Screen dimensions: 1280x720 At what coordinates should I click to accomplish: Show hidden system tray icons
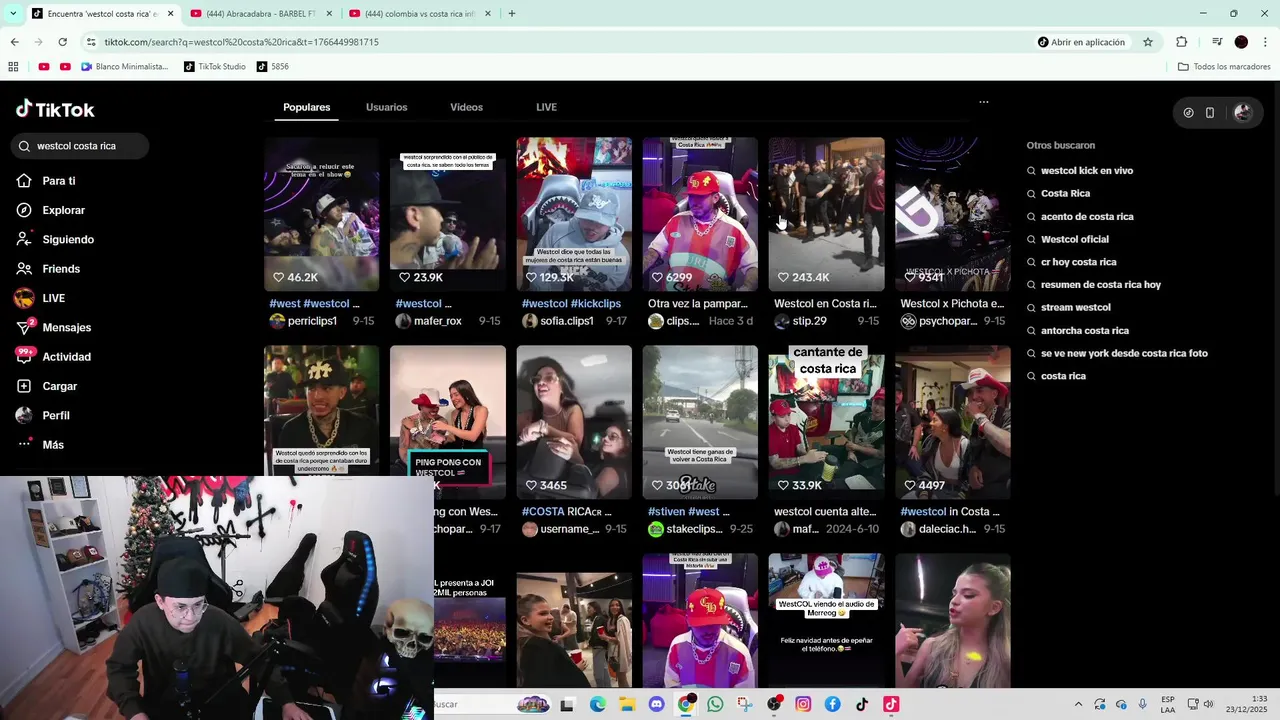(1078, 704)
